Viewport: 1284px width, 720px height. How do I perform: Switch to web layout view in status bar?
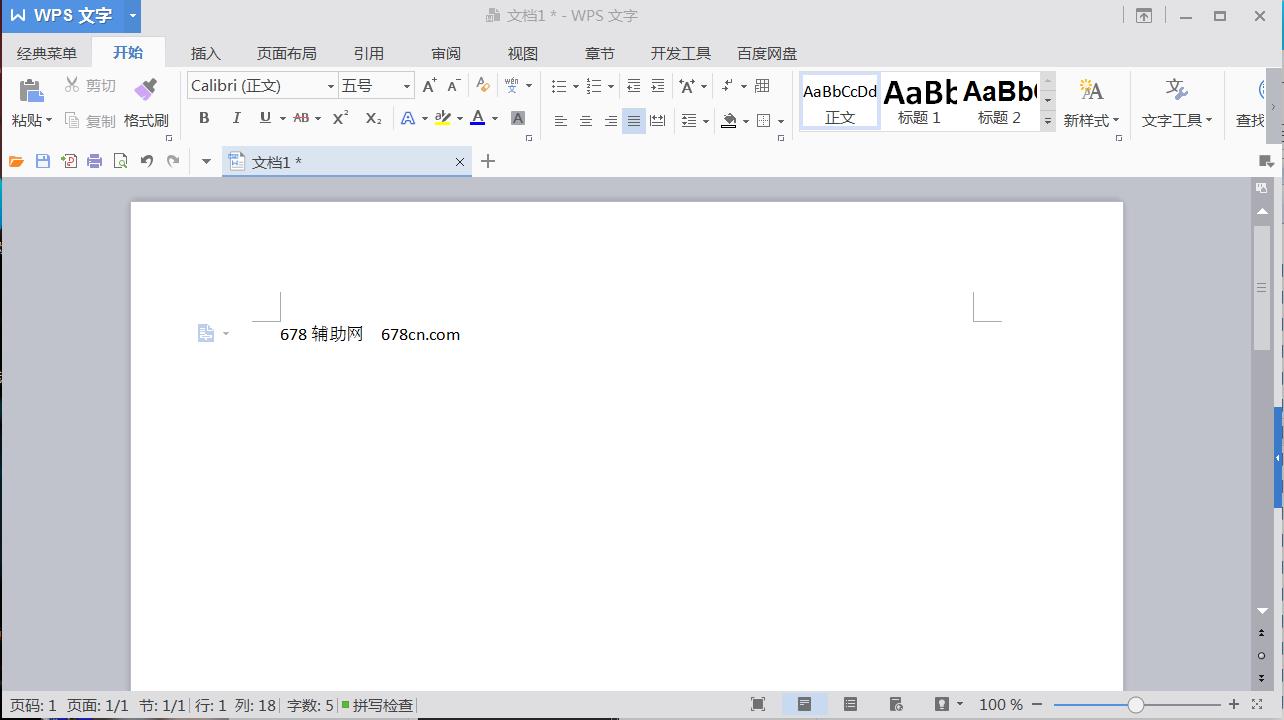tap(896, 705)
